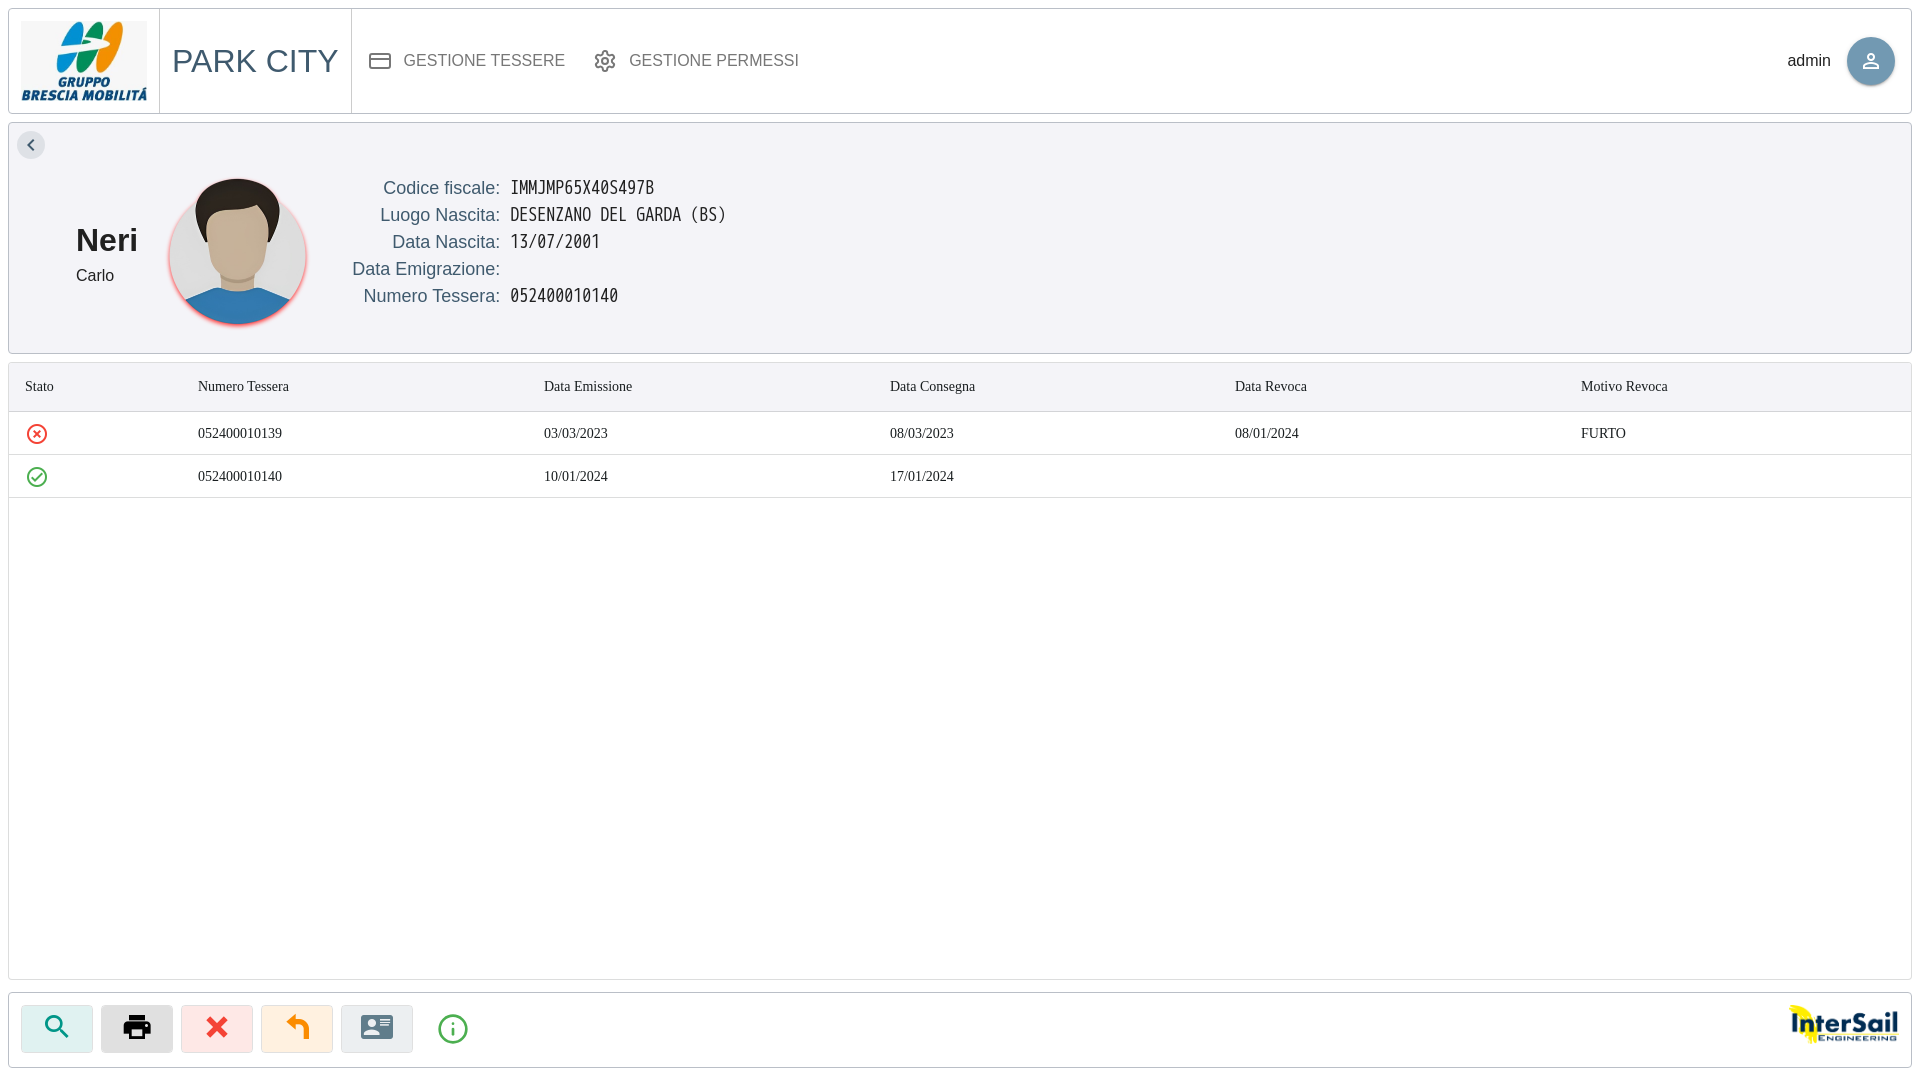Click the InterSail Engineering logo

point(1843,1025)
